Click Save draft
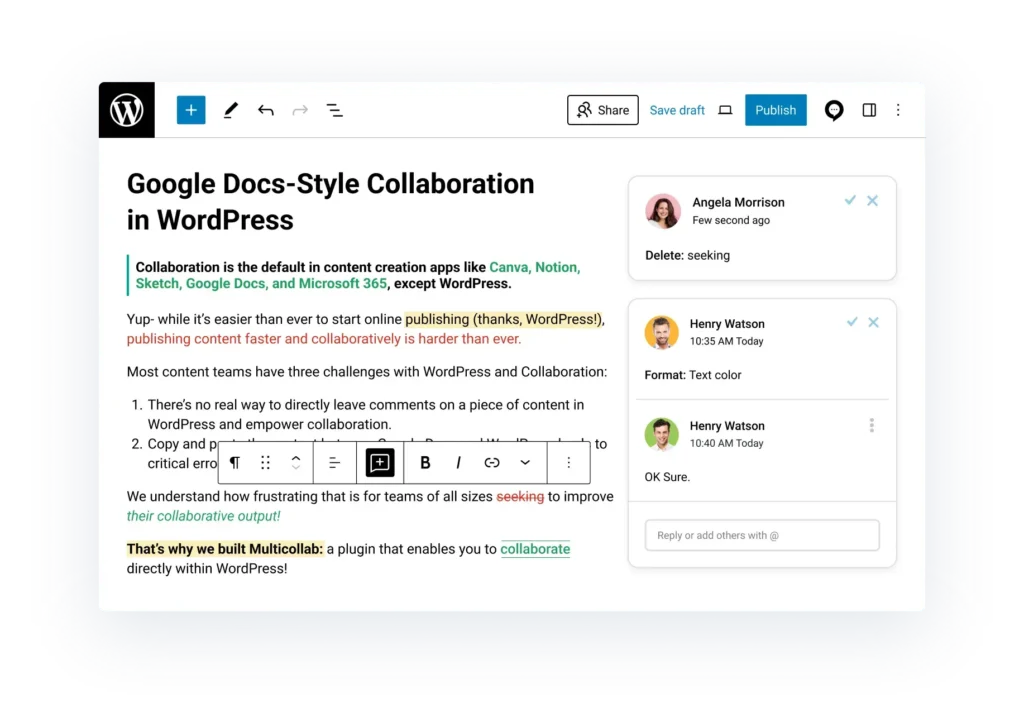Image resolution: width=1024 pixels, height=727 pixels. 677,110
